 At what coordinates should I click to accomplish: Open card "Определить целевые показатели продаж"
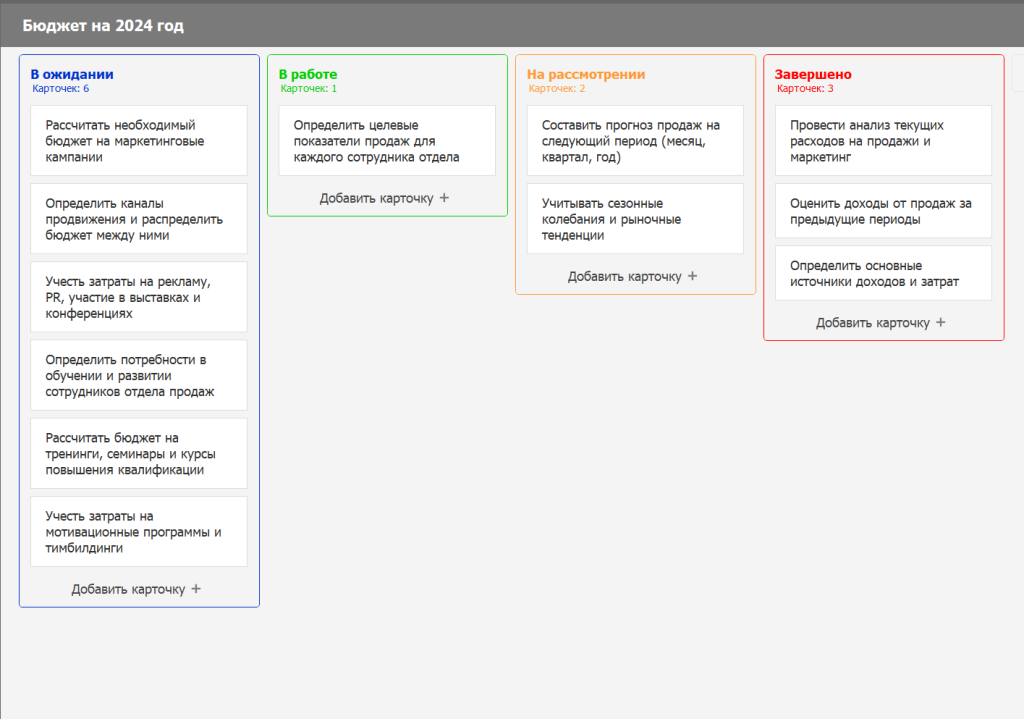point(387,141)
